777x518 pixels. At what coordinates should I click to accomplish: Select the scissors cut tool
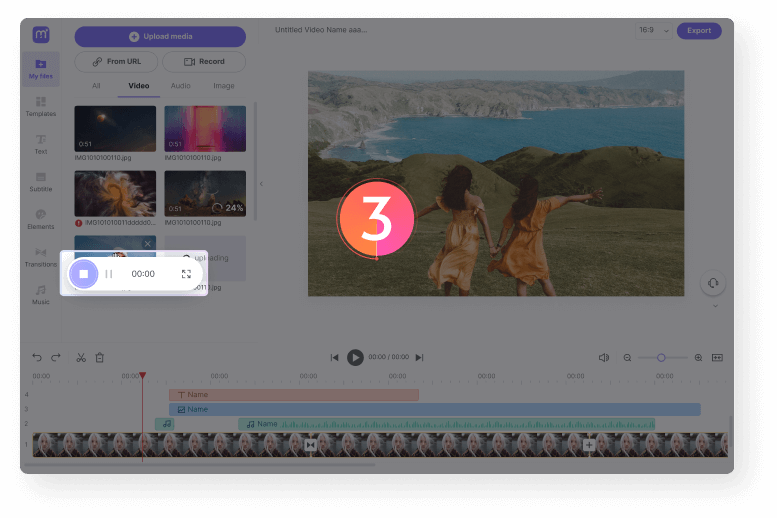(x=81, y=357)
